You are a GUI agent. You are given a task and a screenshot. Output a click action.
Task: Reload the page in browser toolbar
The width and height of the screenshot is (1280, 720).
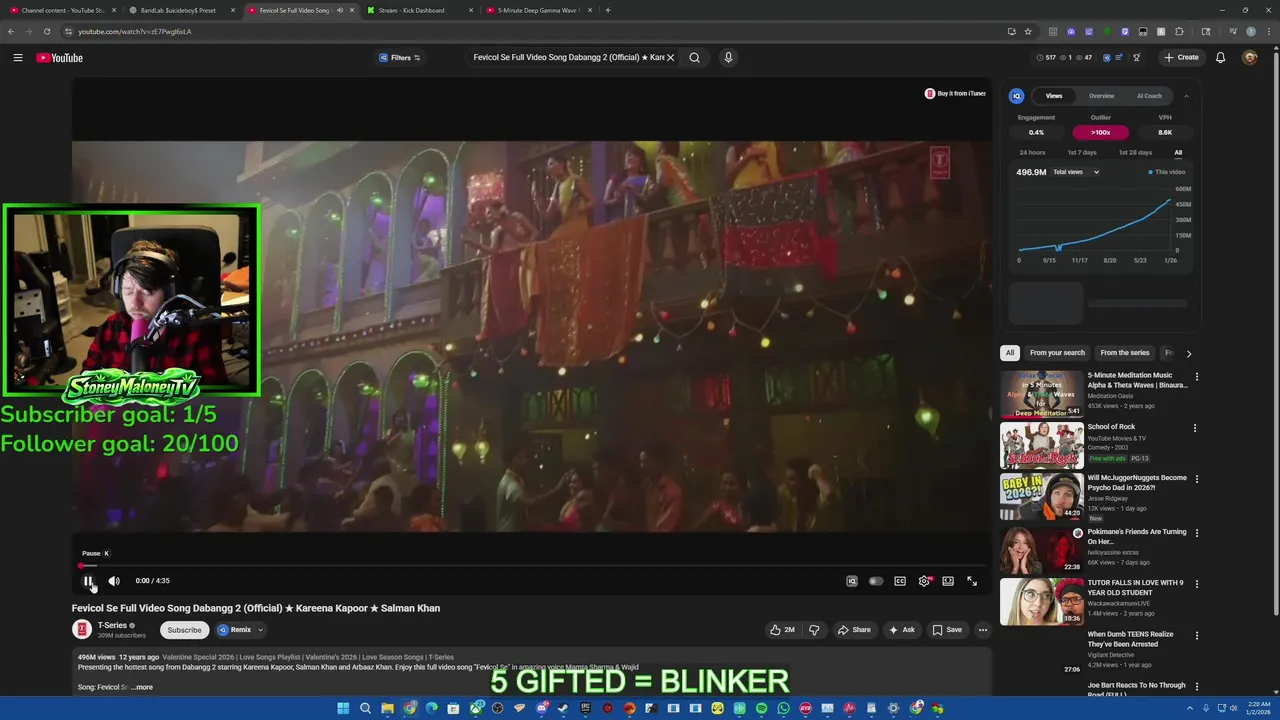click(46, 31)
